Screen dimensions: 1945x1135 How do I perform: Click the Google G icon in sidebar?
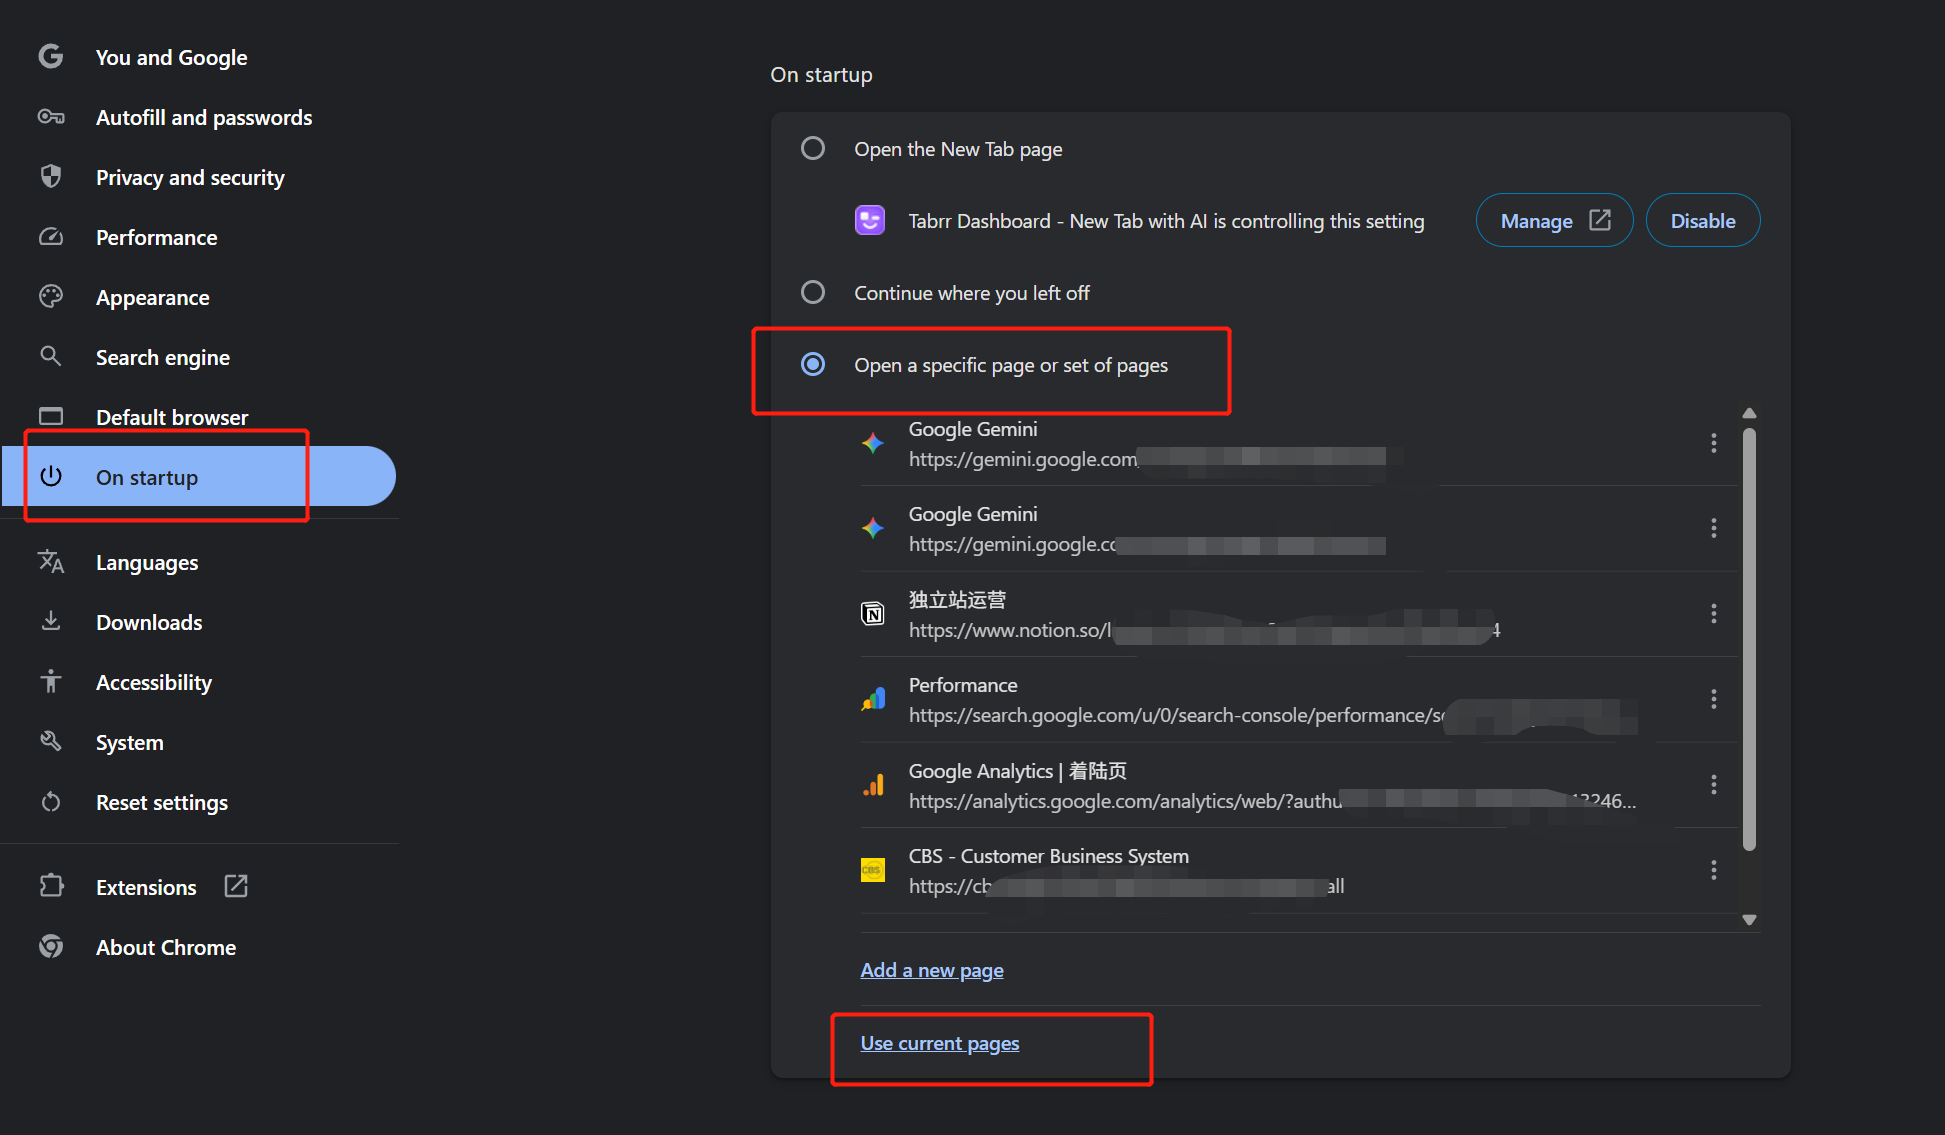(x=51, y=56)
